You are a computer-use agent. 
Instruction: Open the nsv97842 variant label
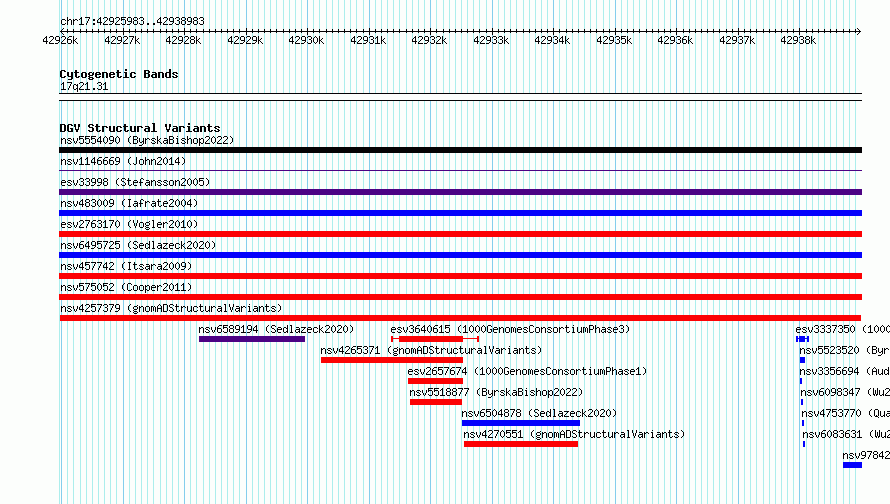(866, 455)
